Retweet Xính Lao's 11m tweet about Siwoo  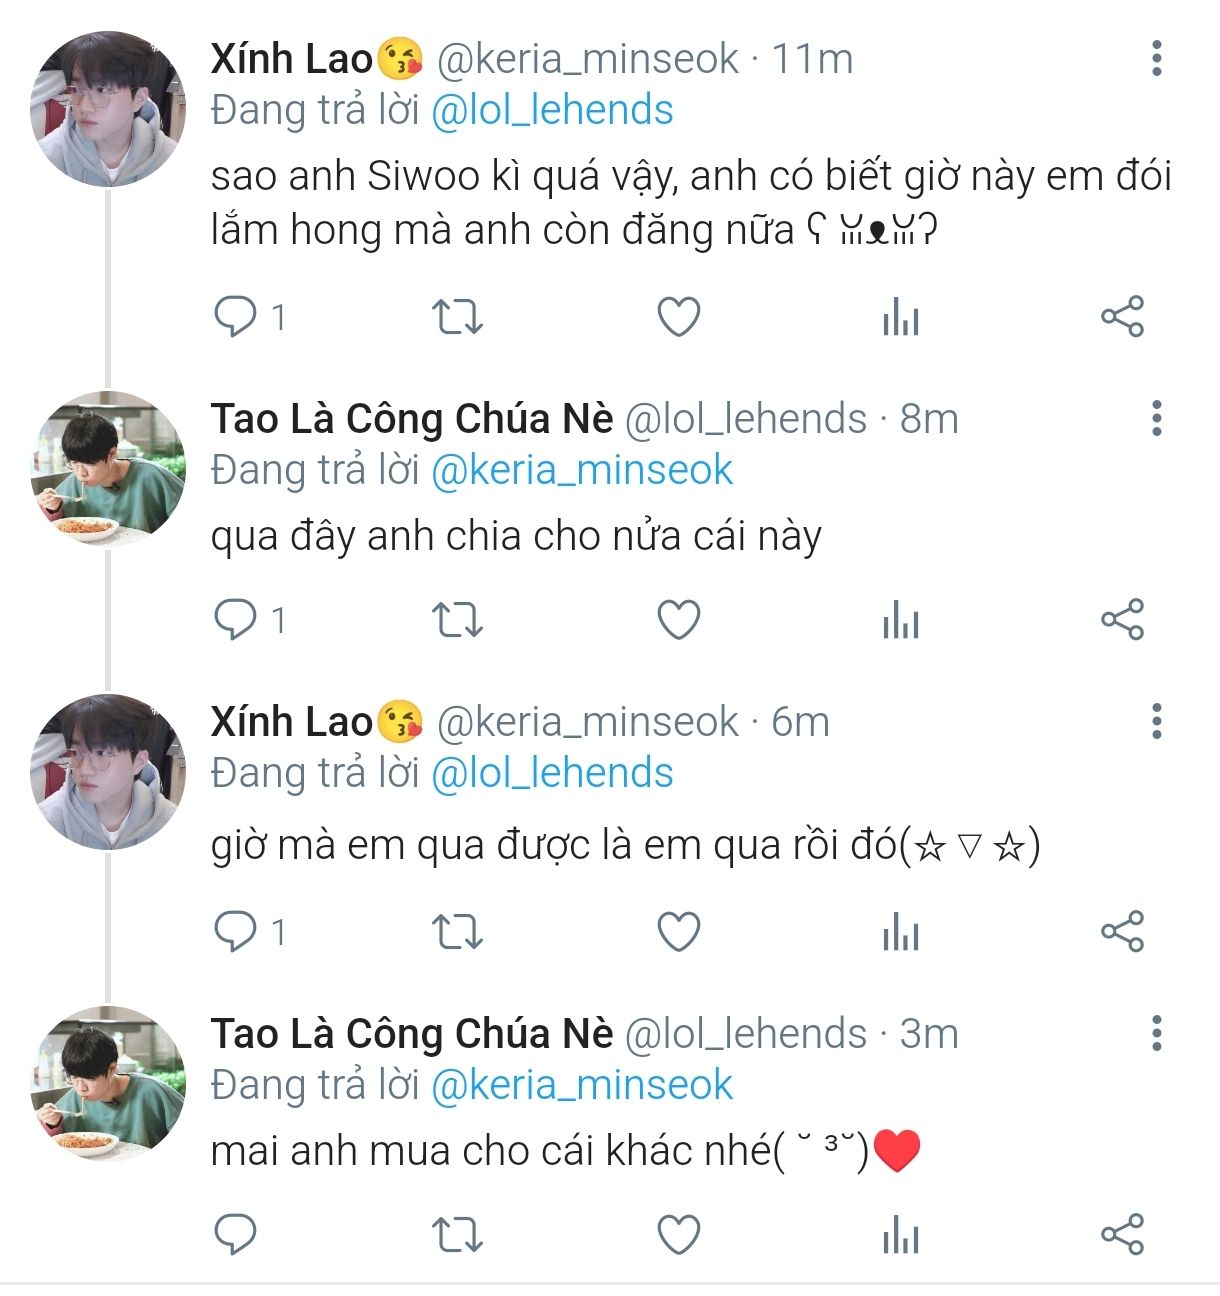[457, 317]
